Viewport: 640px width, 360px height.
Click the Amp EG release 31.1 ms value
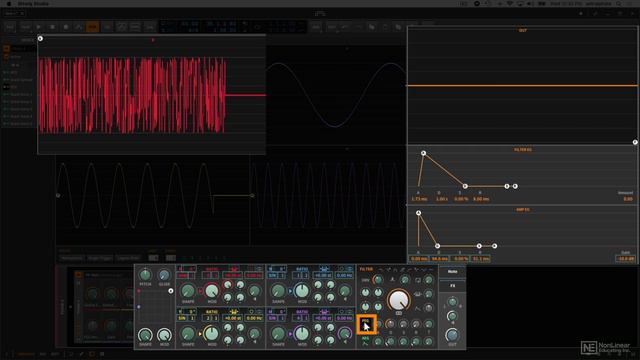pos(480,259)
